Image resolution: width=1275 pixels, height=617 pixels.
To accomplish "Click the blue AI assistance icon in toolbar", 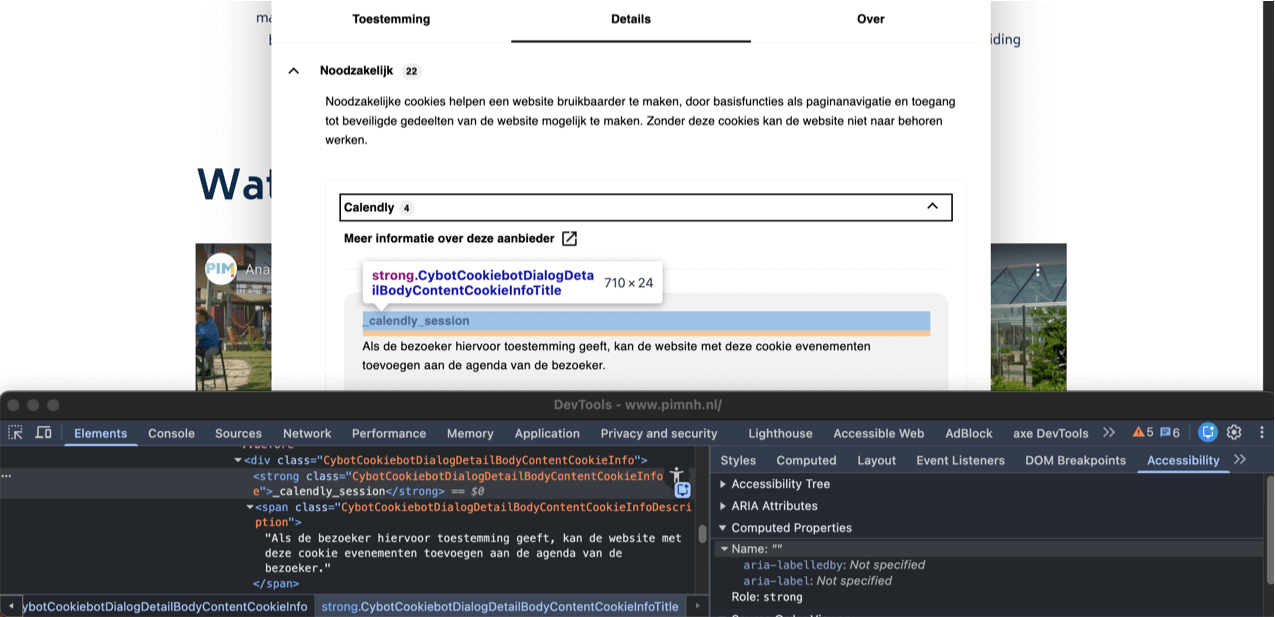I will click(1208, 433).
